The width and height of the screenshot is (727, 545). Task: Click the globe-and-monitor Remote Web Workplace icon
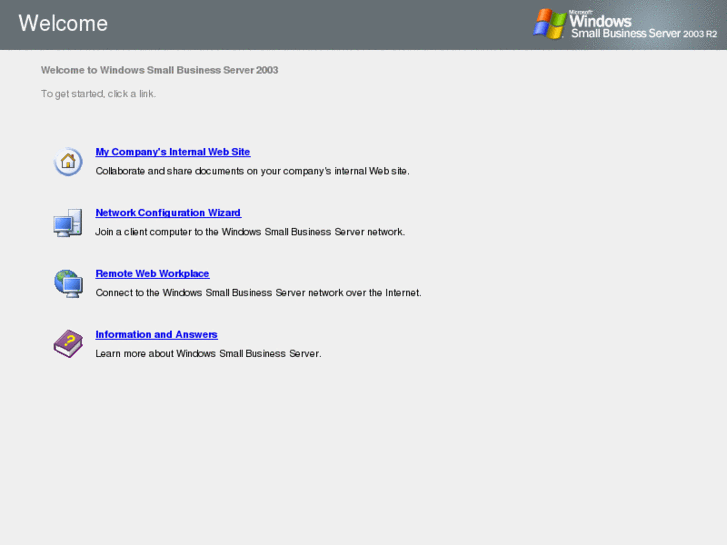68,283
